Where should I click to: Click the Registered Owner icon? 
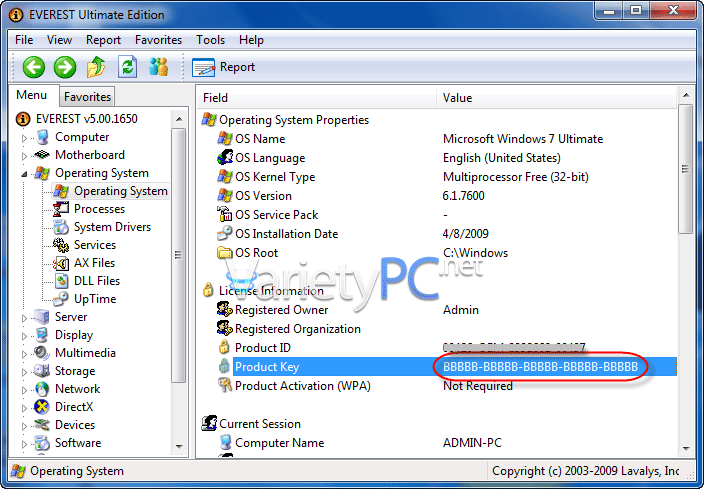click(224, 309)
